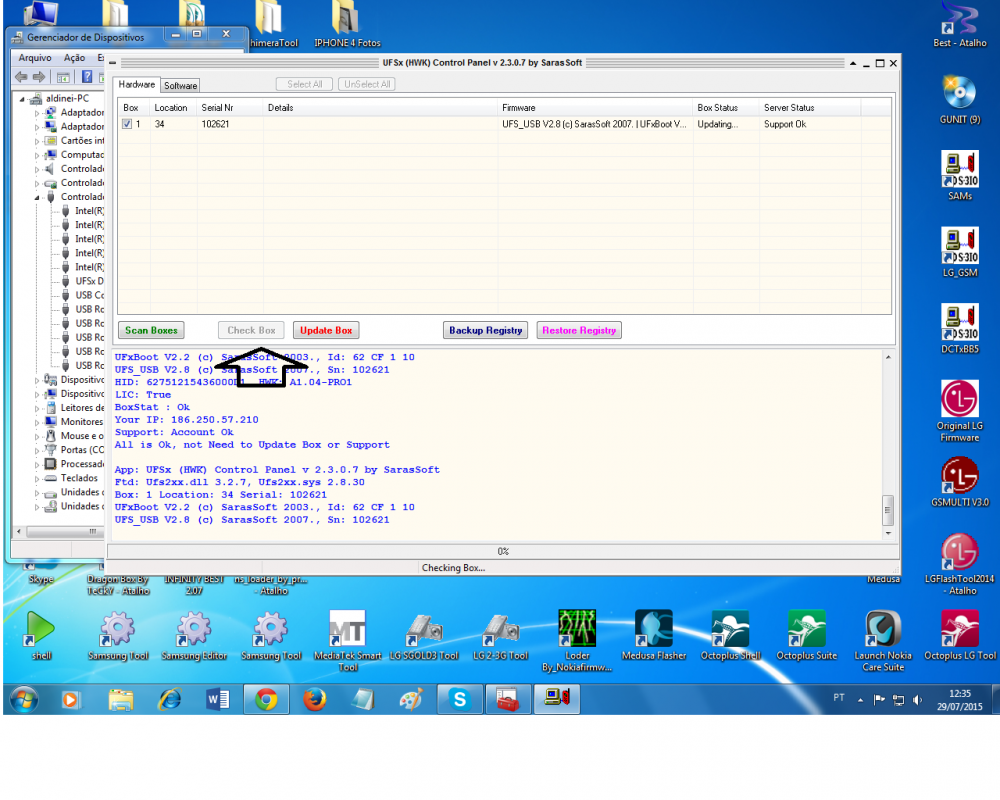This screenshot has height=800, width=1000.
Task: Switch to the Hardware tab
Action: [x=136, y=84]
